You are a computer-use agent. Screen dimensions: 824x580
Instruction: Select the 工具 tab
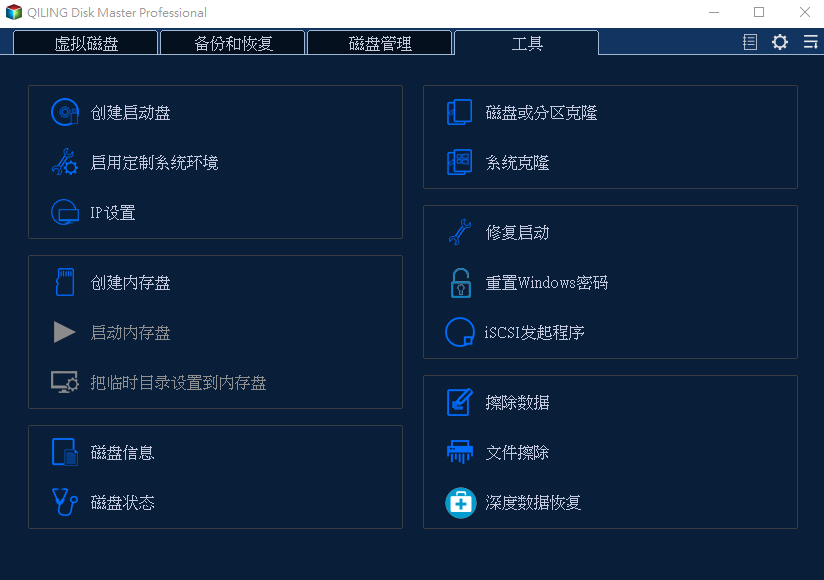527,43
